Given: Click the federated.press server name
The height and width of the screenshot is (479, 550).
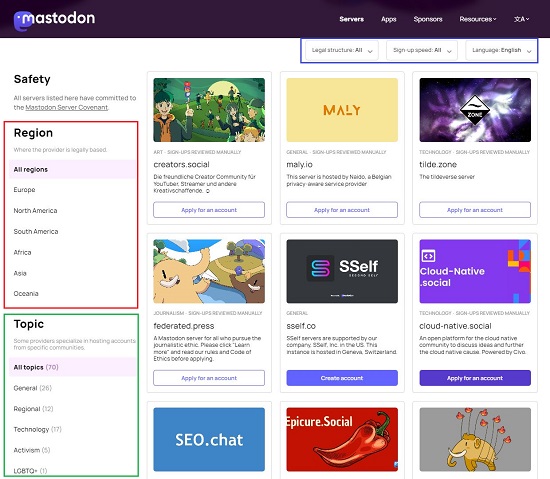Looking at the screenshot, I should [x=183, y=326].
